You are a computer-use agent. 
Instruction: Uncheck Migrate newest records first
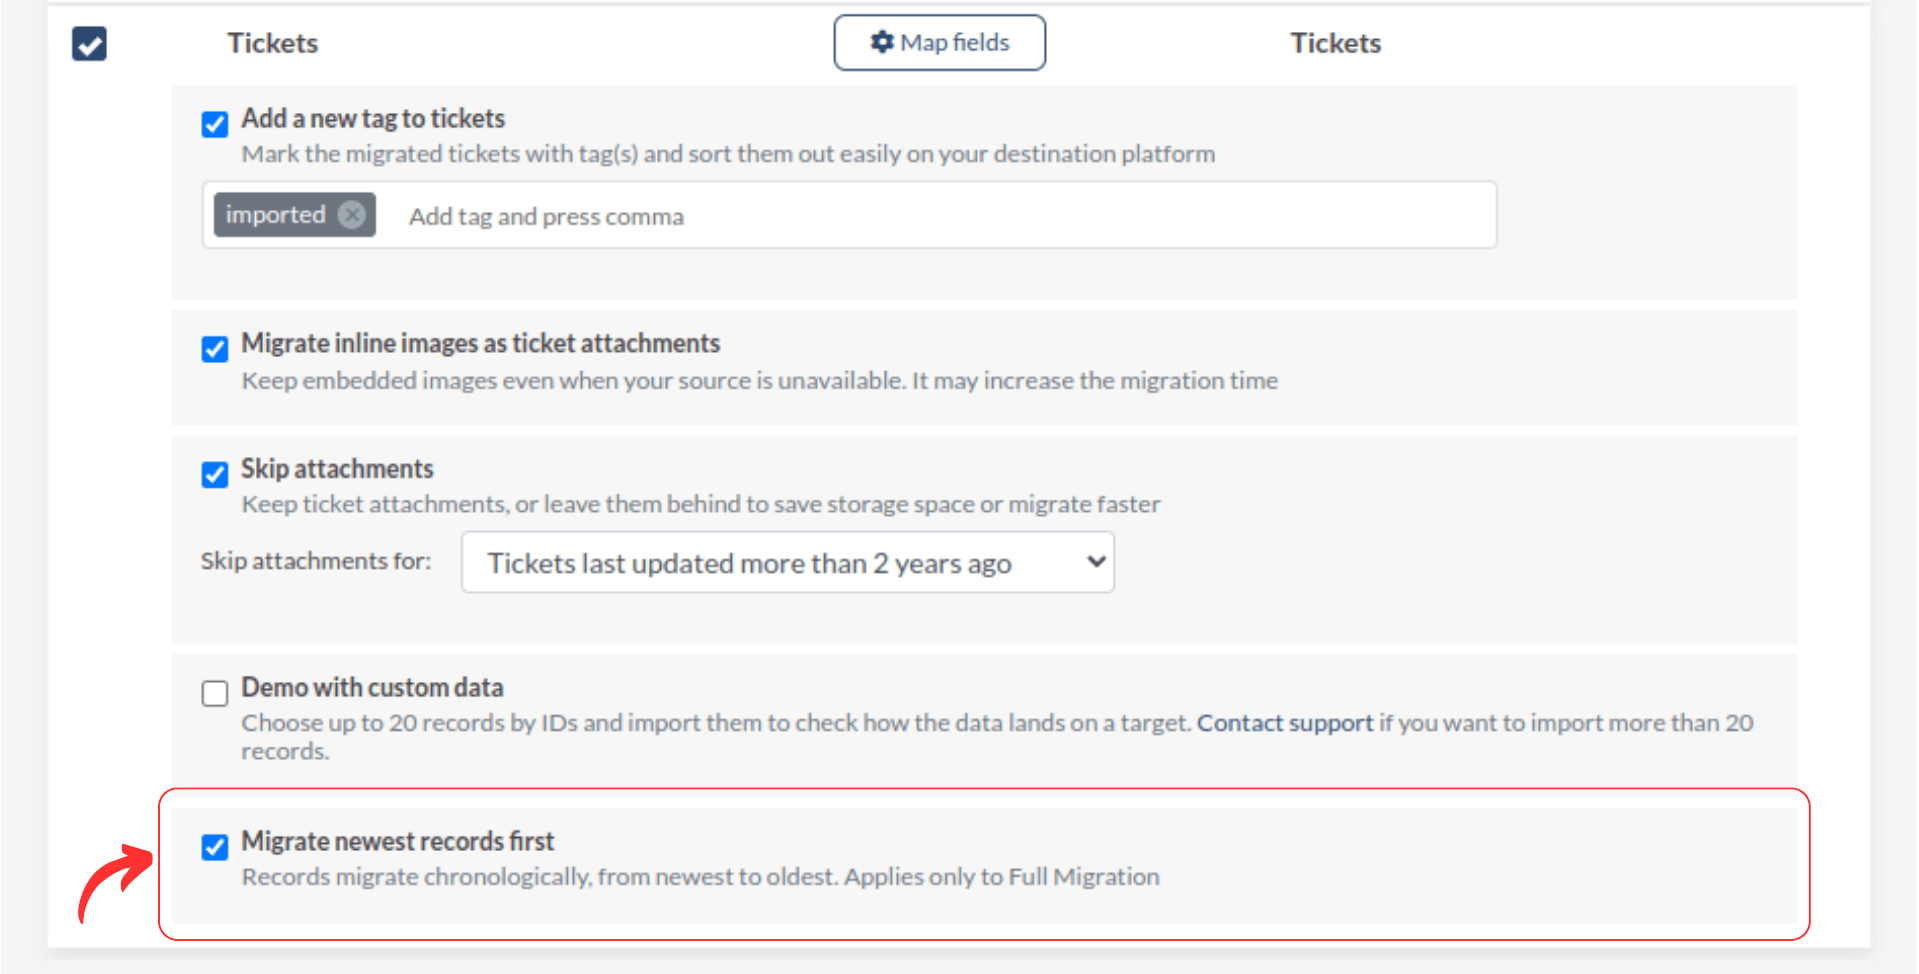(215, 847)
